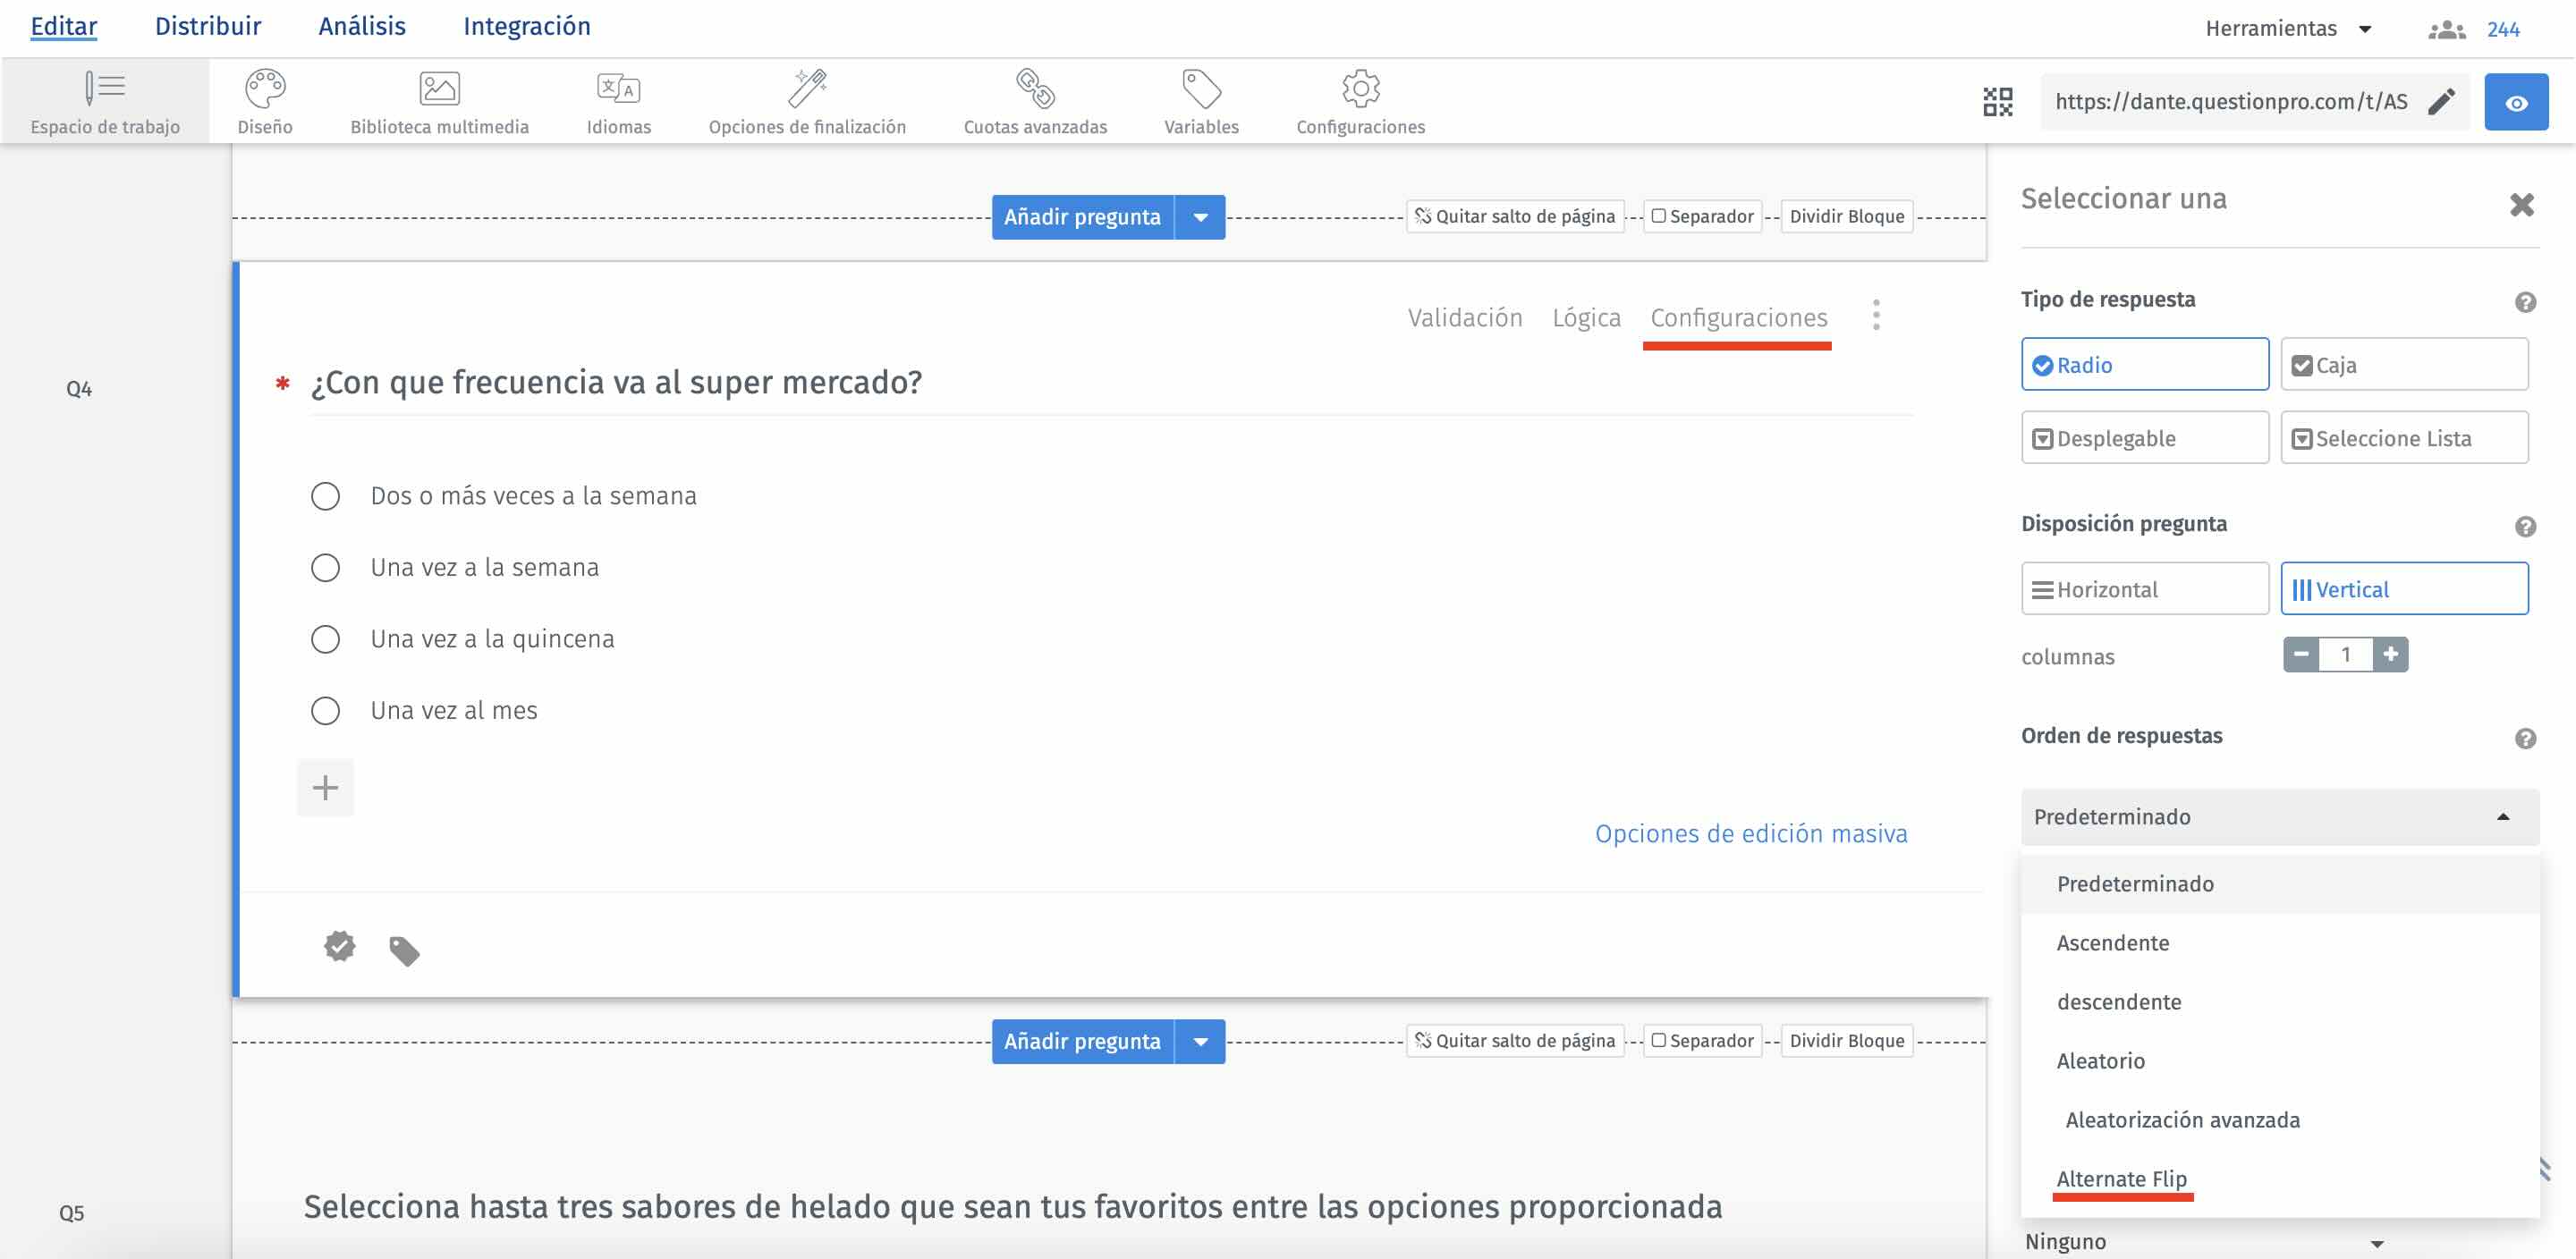Open the Lógica tab of Q4
2576x1259 pixels.
tap(1586, 318)
